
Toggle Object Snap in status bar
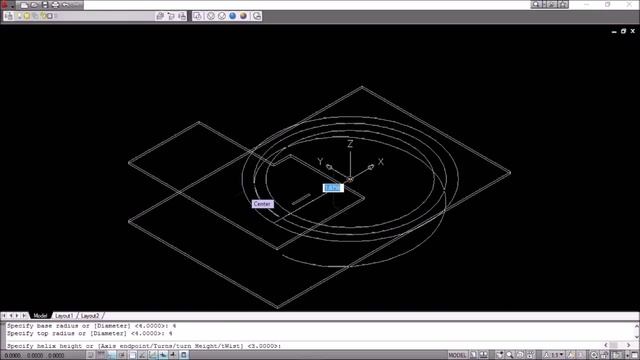tap(132, 355)
